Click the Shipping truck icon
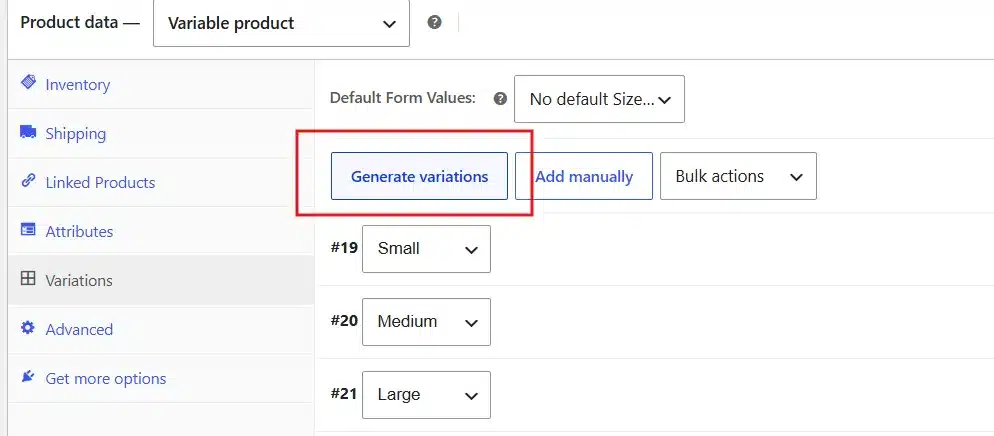 coord(28,132)
